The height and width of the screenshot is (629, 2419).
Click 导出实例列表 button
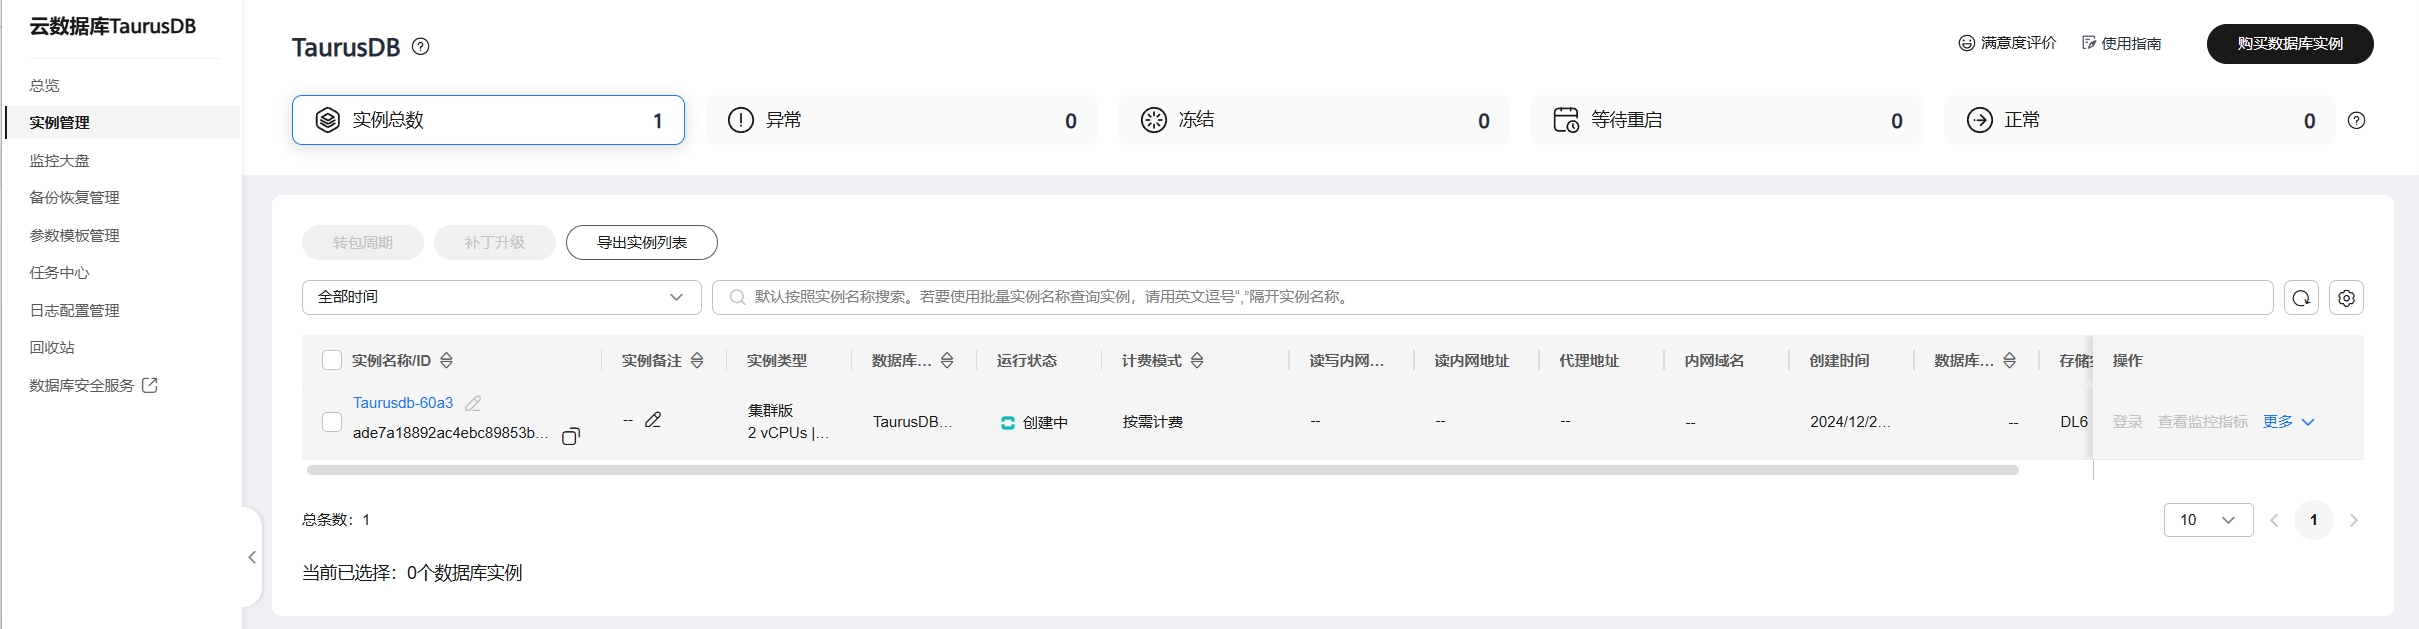(x=642, y=242)
